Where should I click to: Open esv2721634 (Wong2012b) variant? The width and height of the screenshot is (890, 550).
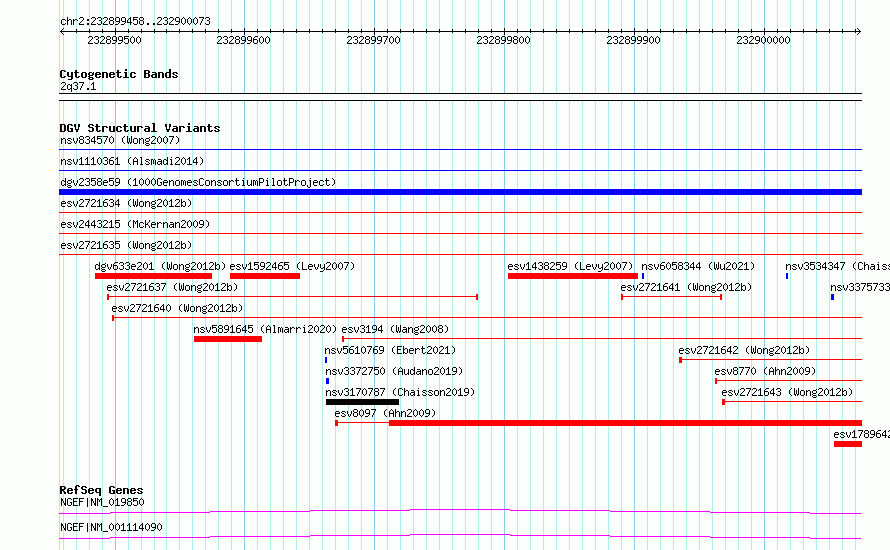126,203
